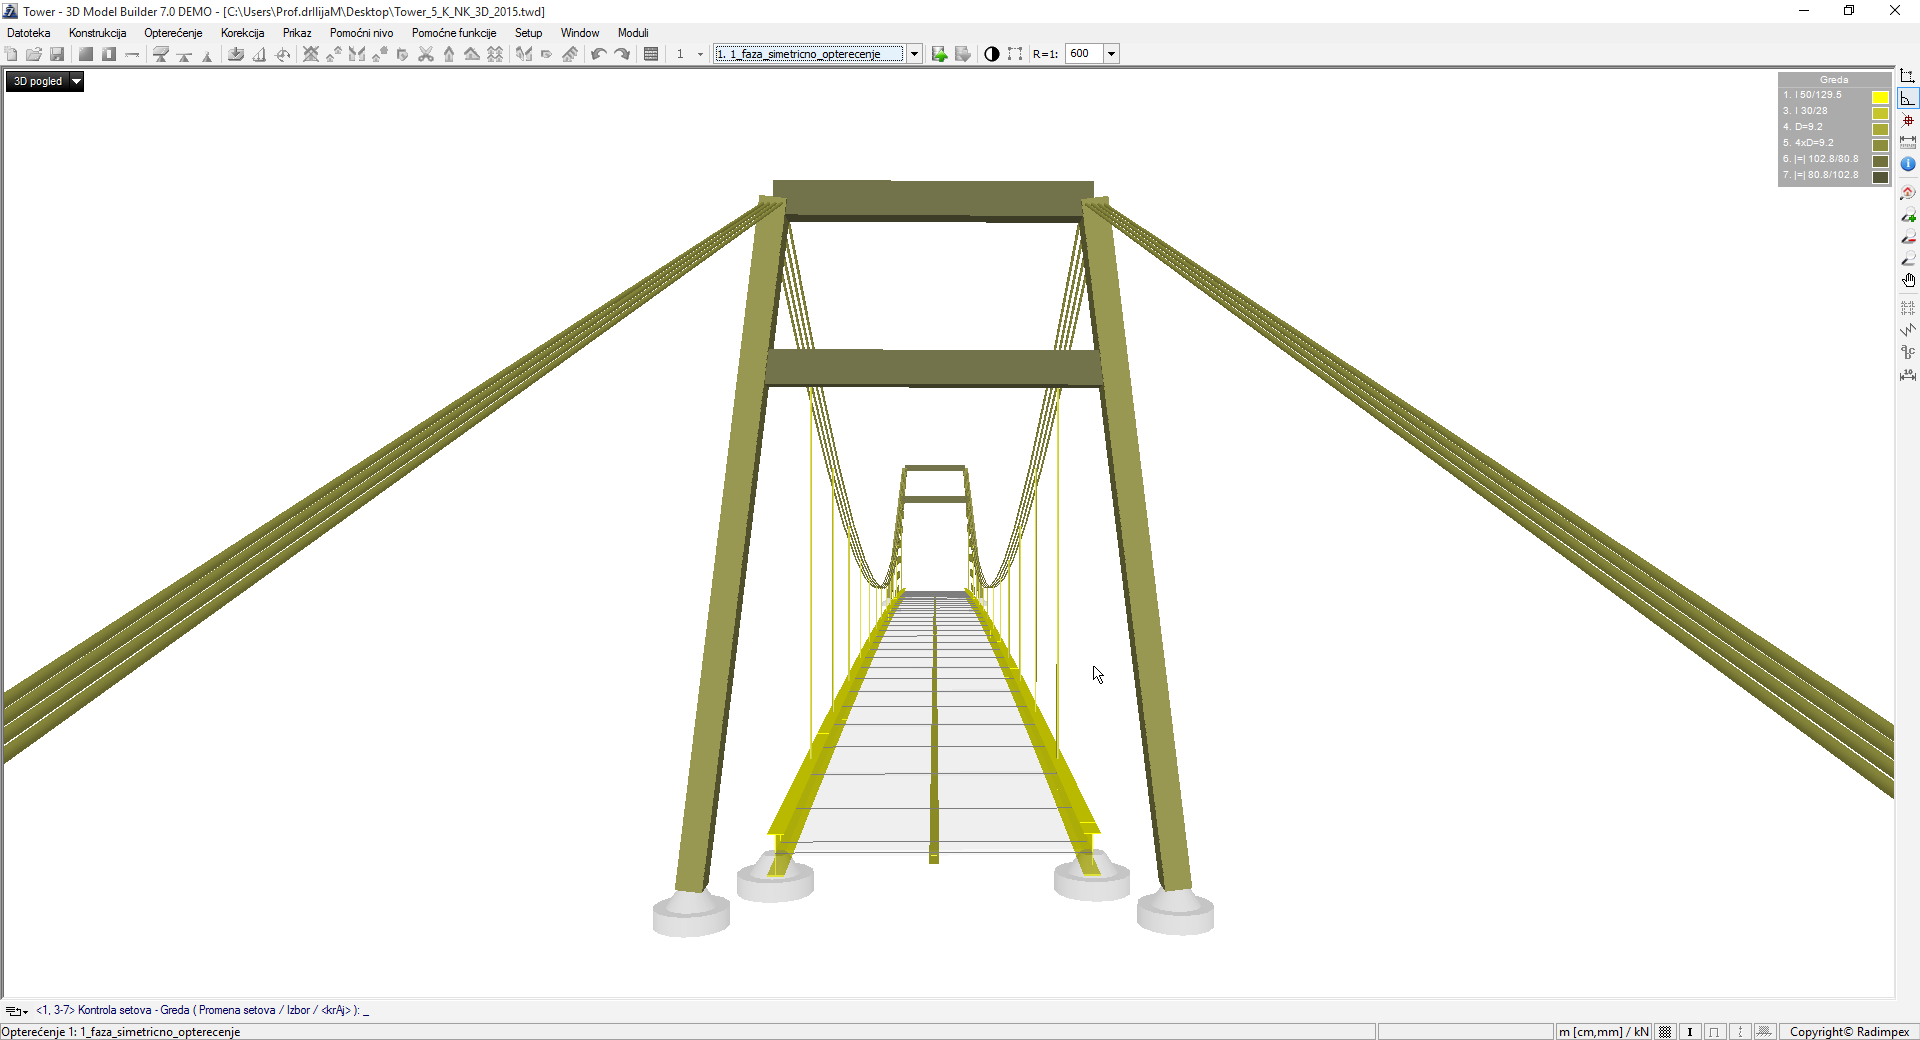
Task: Open the Konstrukcija menu
Action: click(97, 33)
